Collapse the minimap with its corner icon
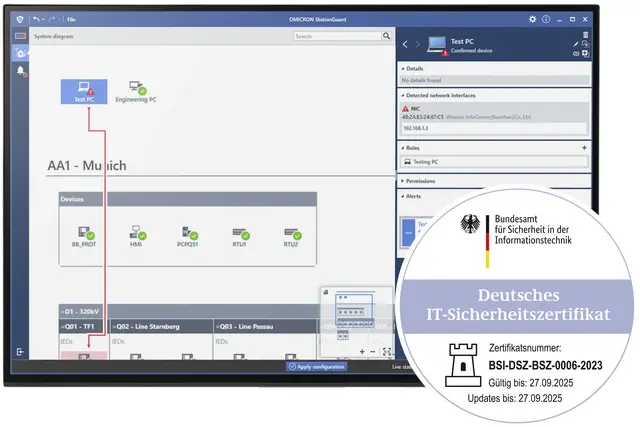The width and height of the screenshot is (640, 427). click(326, 292)
